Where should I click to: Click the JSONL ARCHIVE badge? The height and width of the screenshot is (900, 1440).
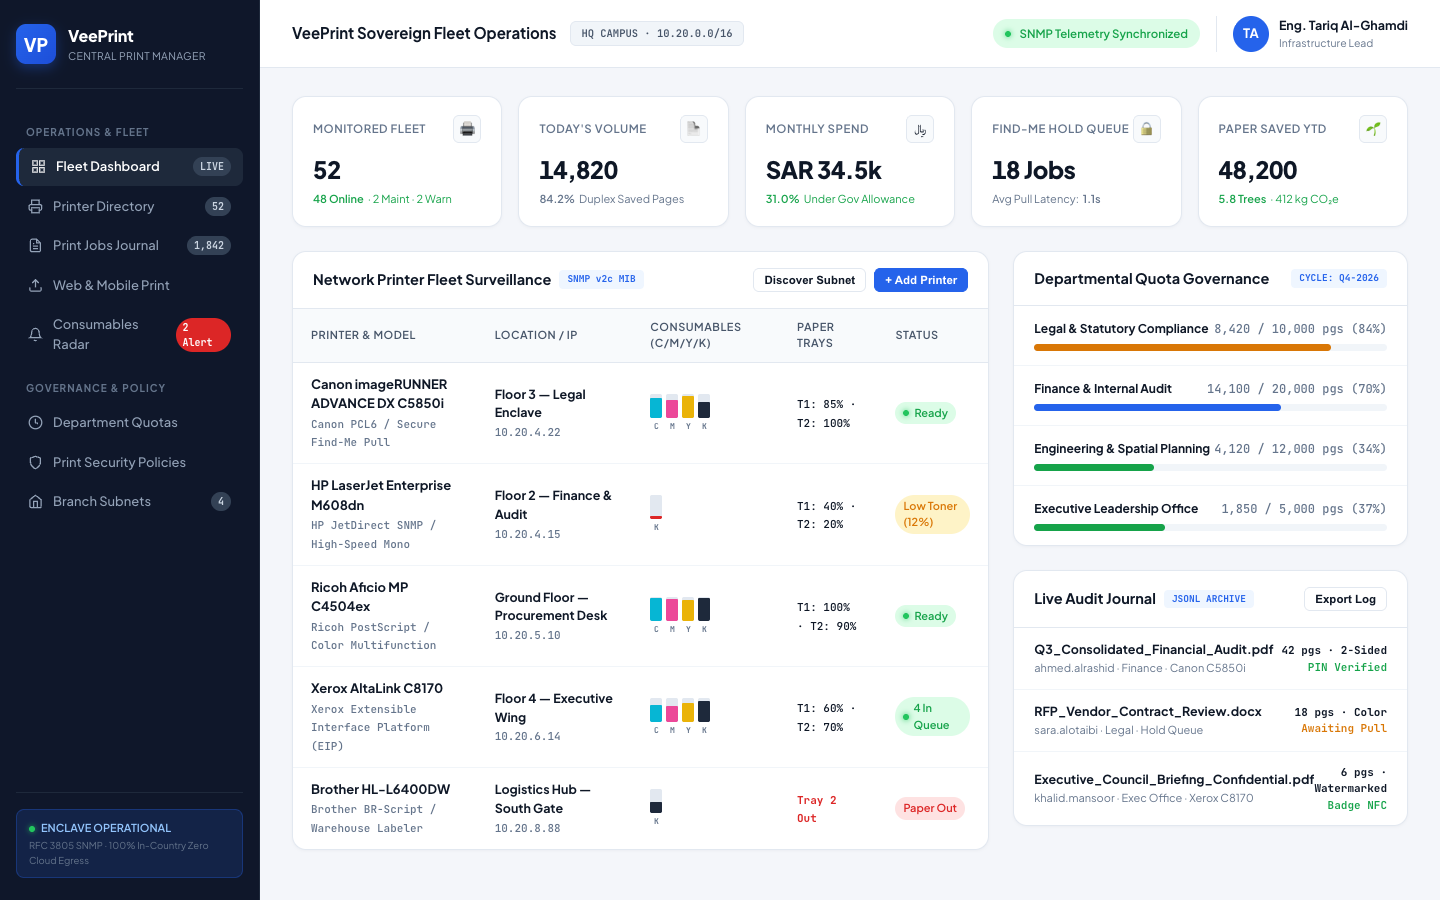click(x=1209, y=599)
